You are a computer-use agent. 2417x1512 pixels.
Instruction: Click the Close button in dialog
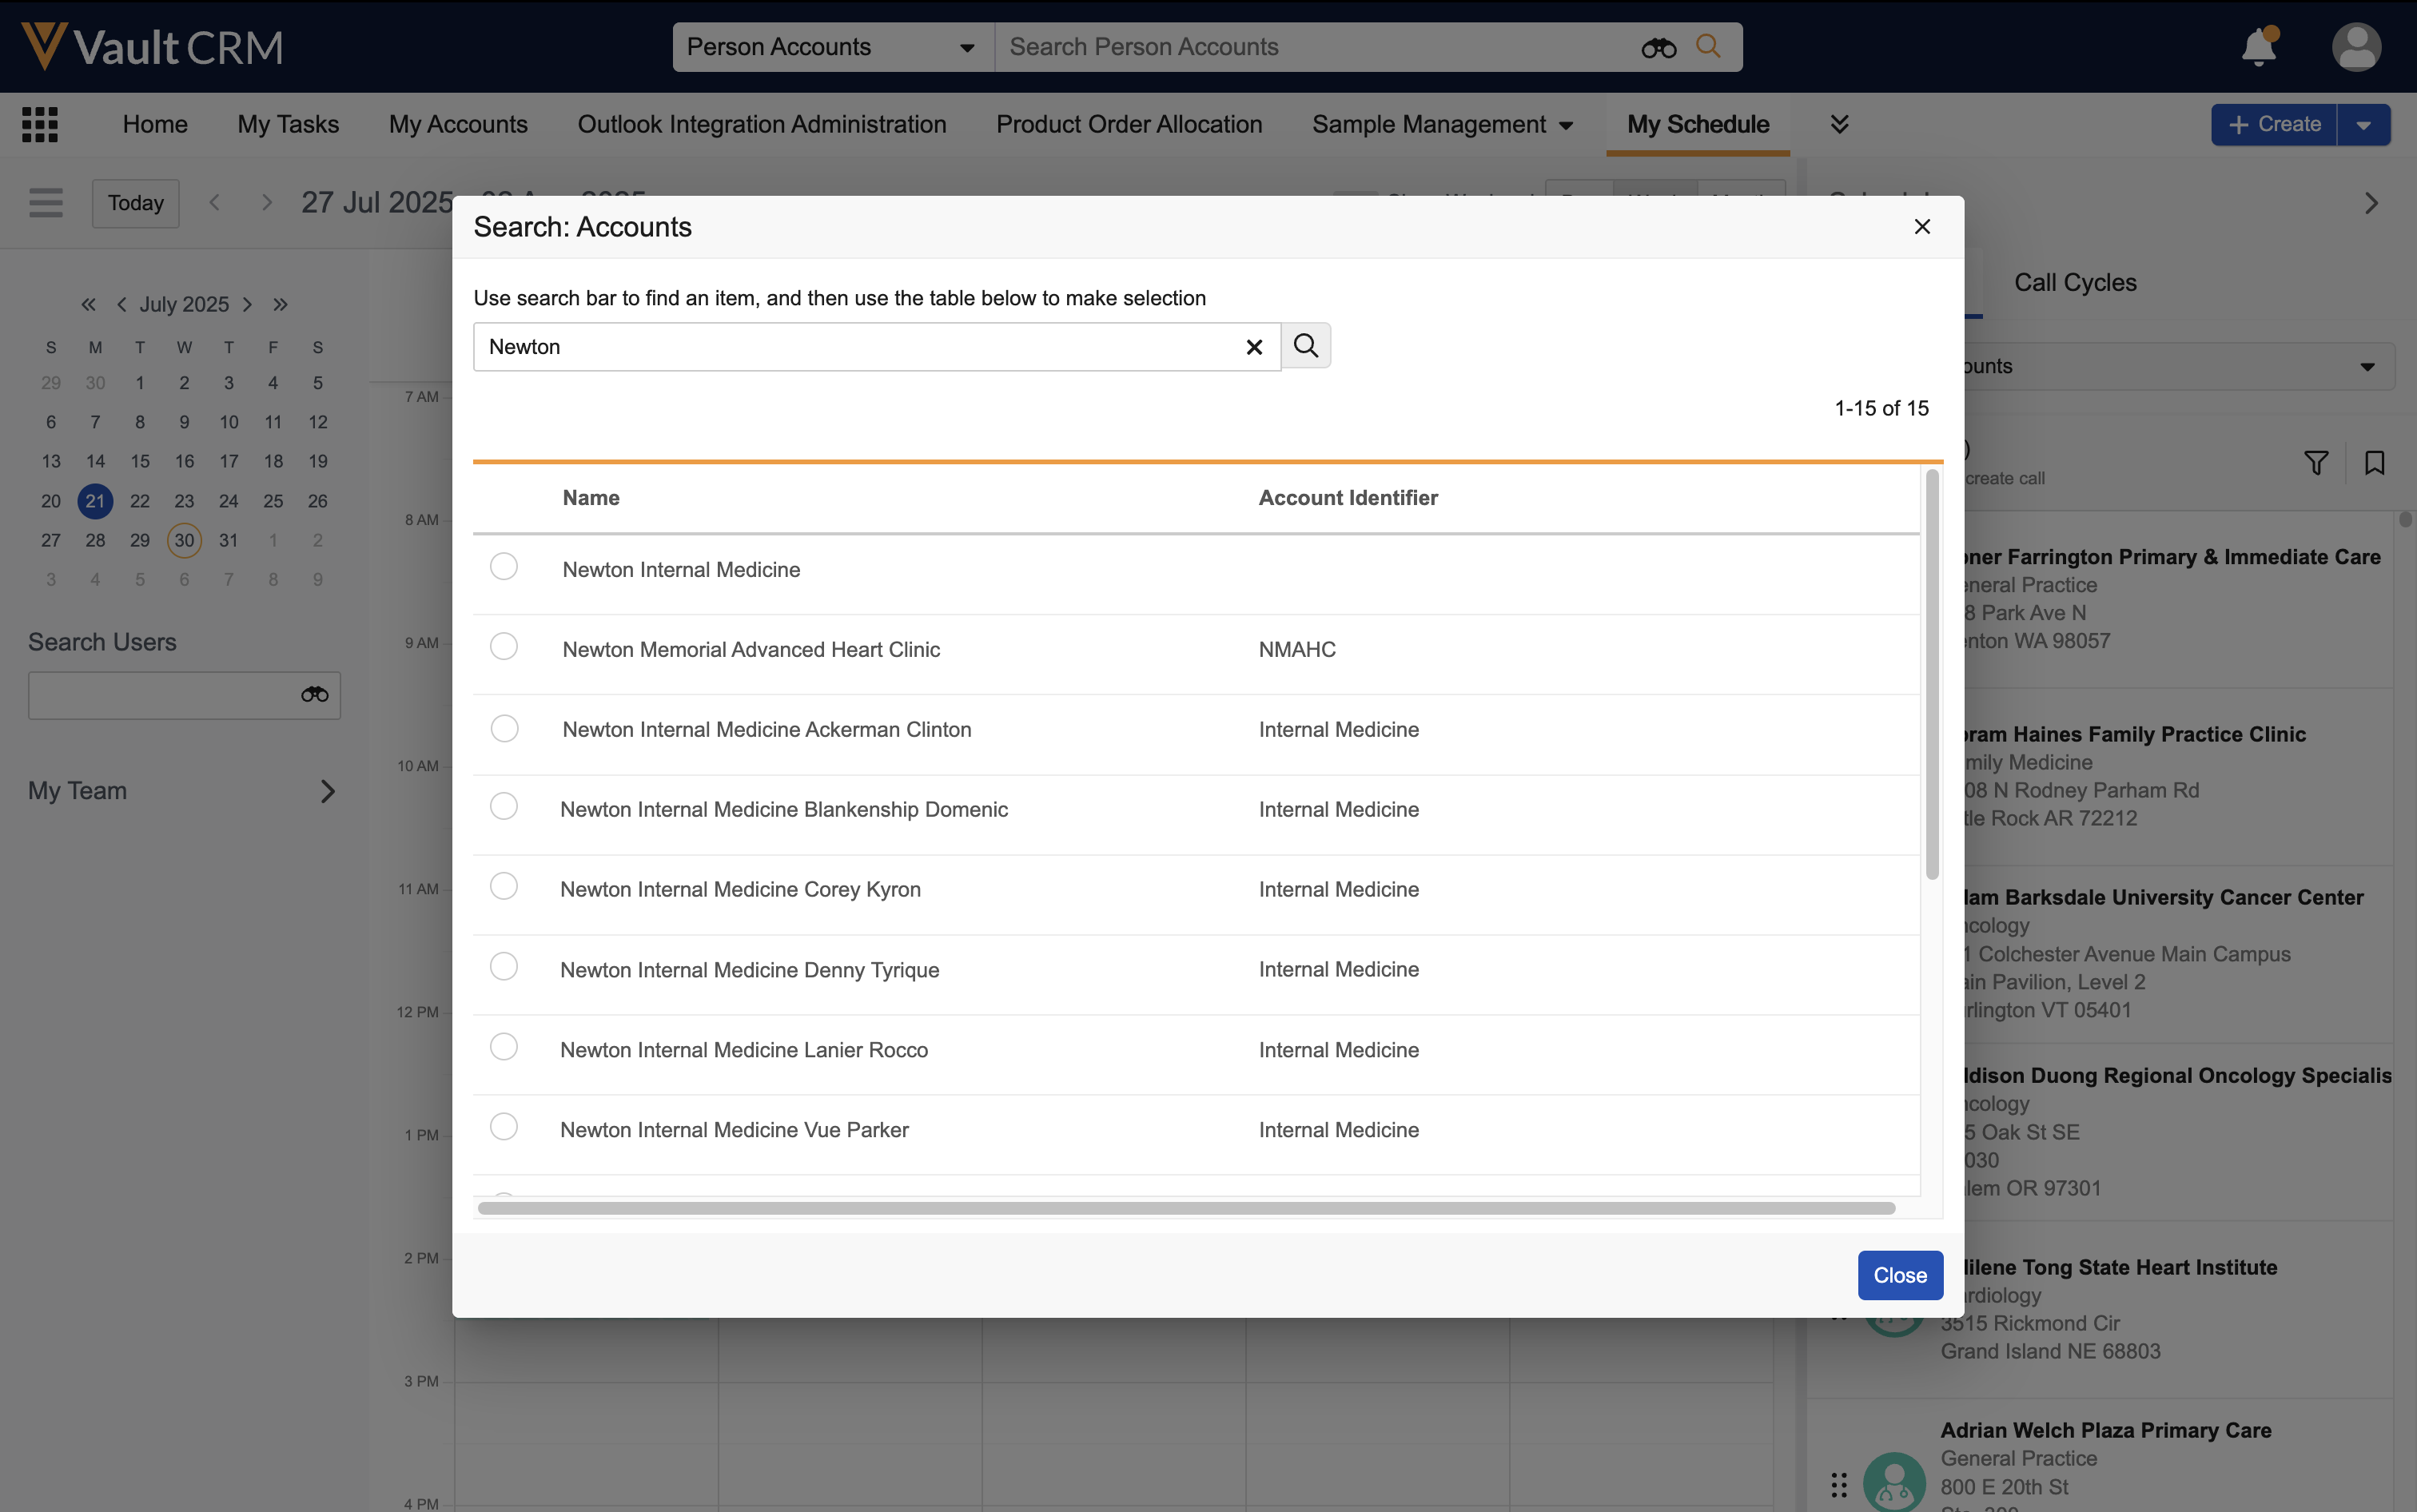click(x=1899, y=1275)
